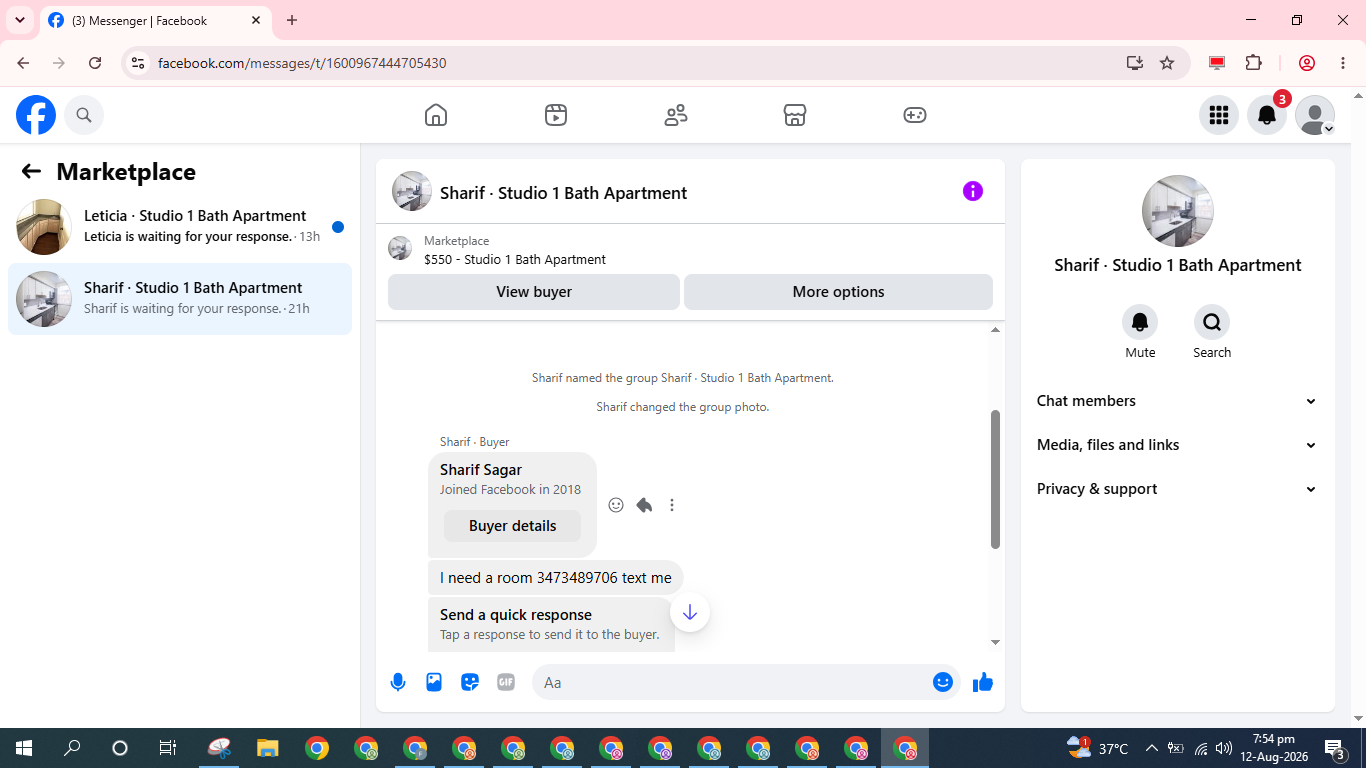The height and width of the screenshot is (768, 1366).
Task: Send a thumbs-up like
Action: click(983, 682)
